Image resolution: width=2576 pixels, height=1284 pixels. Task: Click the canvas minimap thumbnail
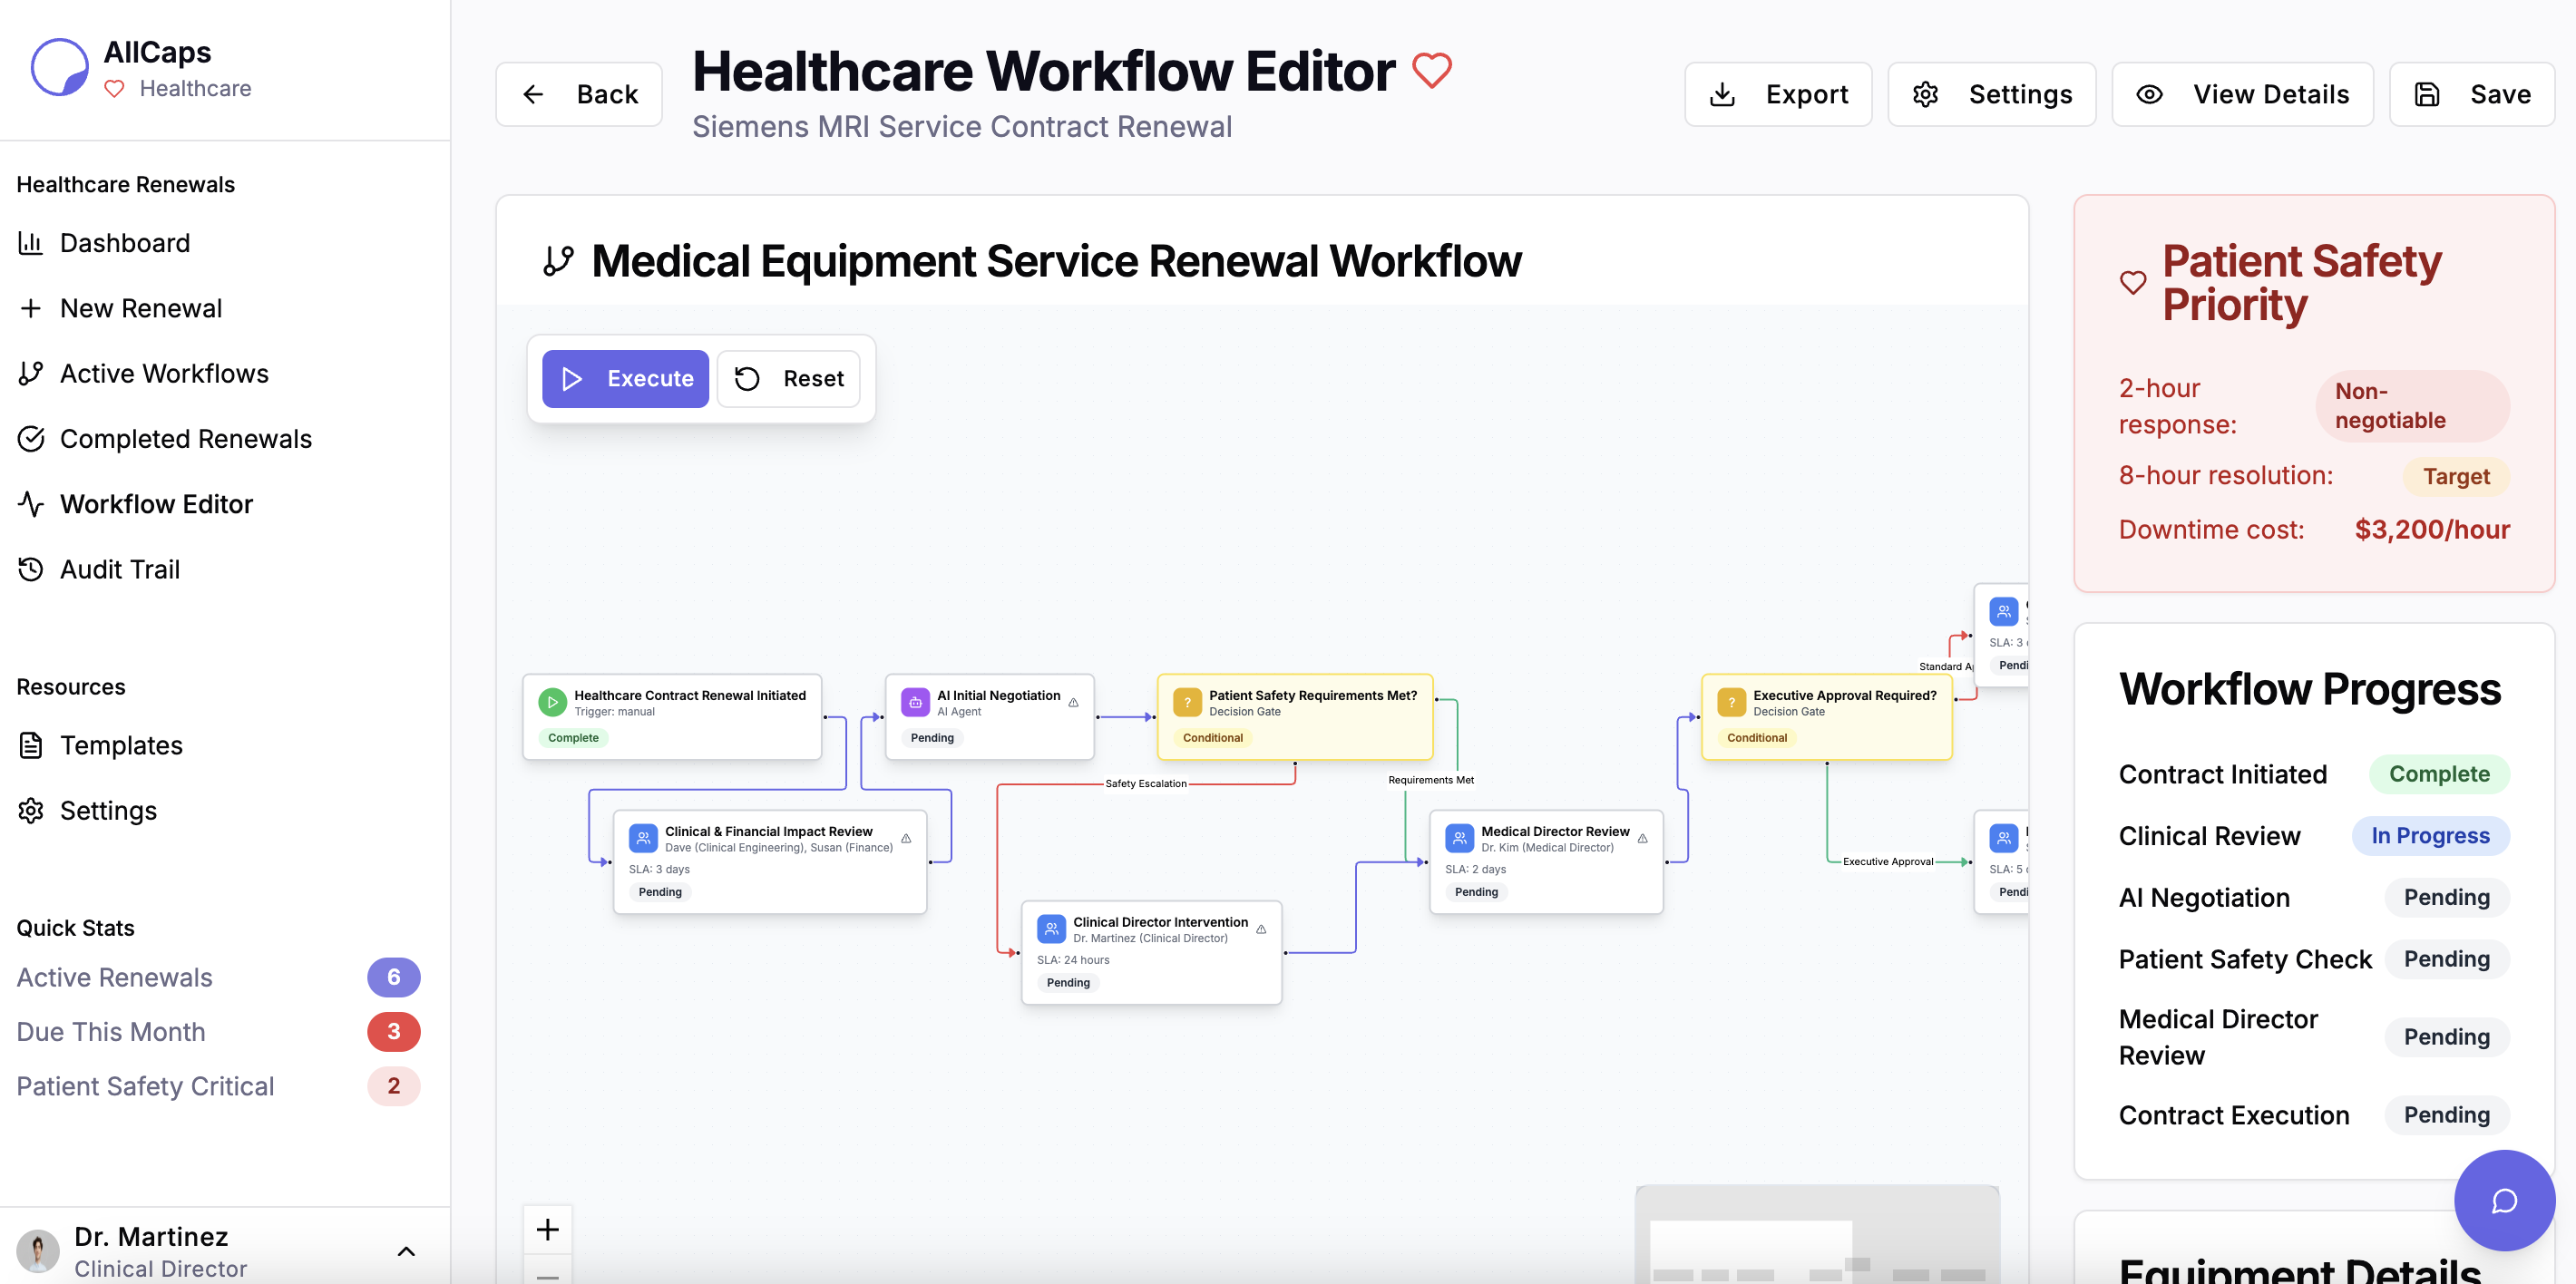pos(1816,1235)
